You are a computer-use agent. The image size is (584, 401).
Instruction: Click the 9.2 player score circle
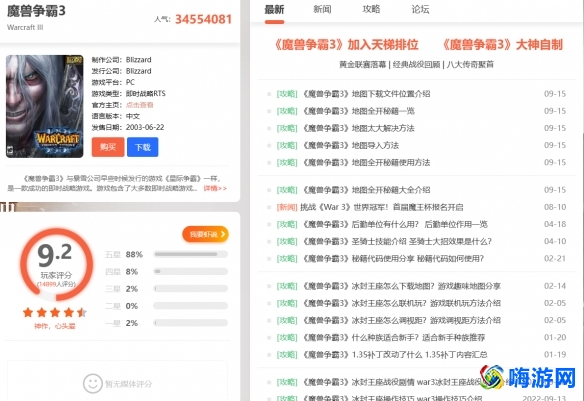56,265
